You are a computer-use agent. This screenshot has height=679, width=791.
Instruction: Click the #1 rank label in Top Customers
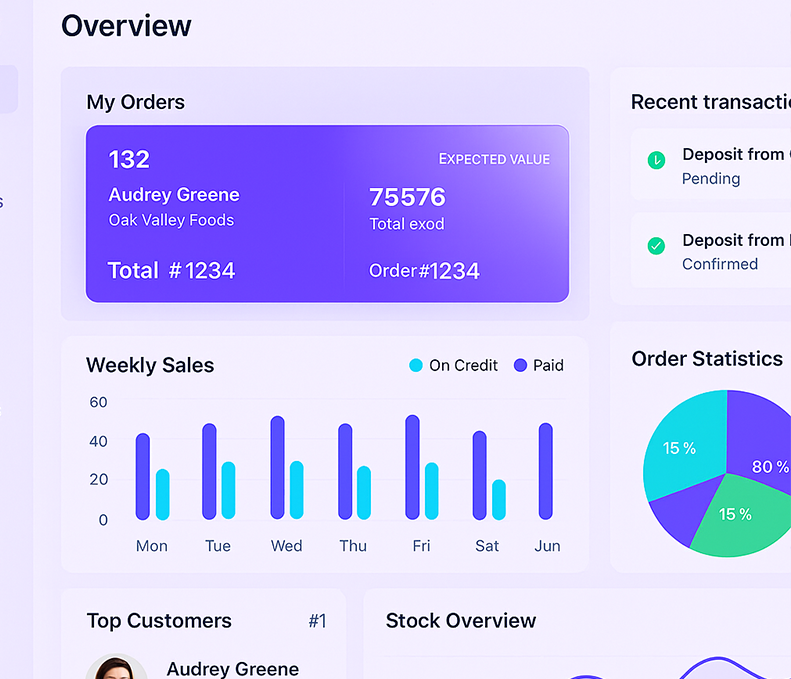pyautogui.click(x=317, y=621)
